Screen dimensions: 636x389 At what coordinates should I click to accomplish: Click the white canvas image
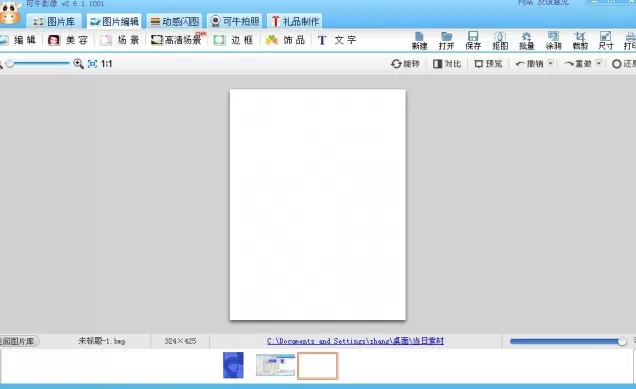point(318,204)
